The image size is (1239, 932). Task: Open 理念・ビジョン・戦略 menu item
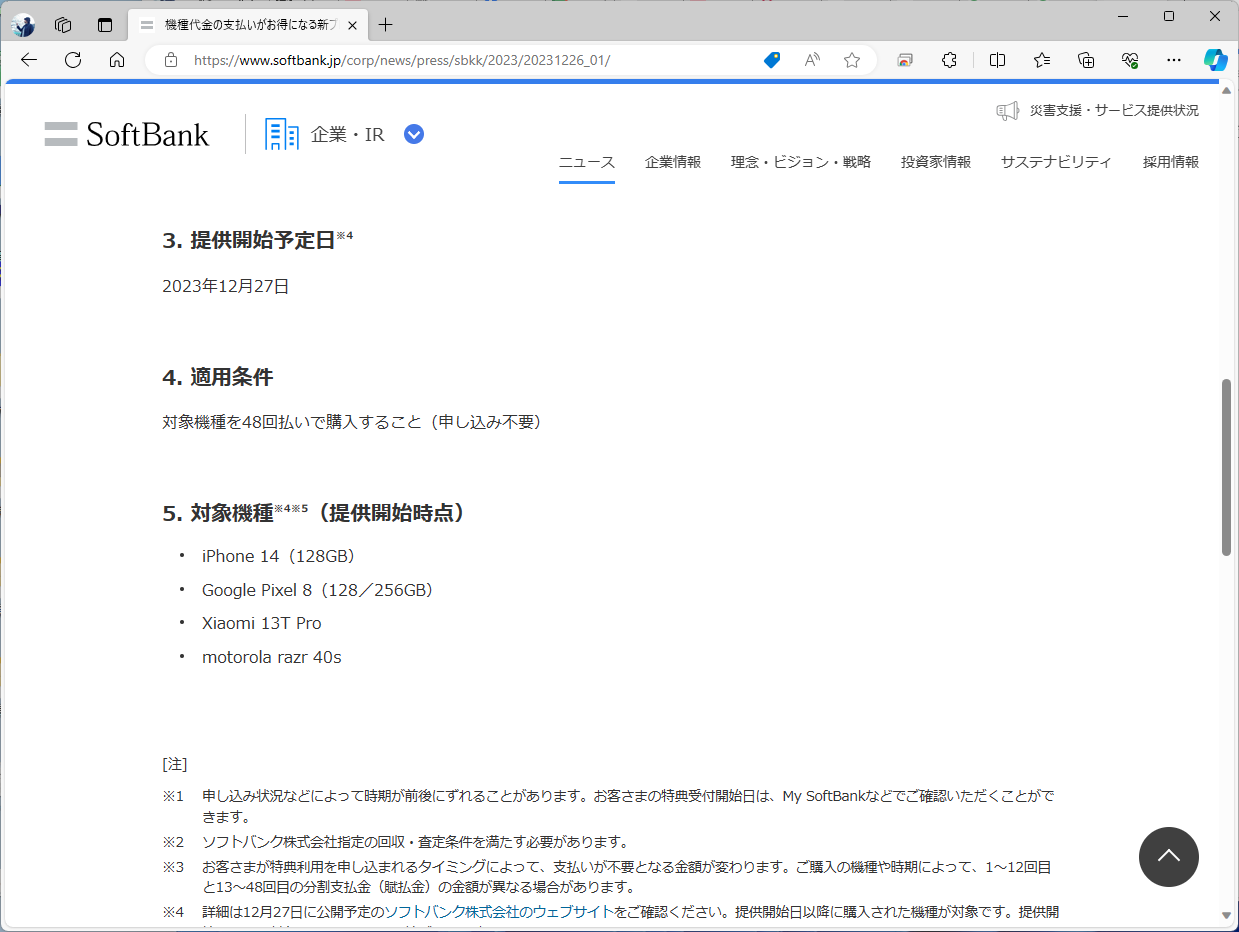801,162
